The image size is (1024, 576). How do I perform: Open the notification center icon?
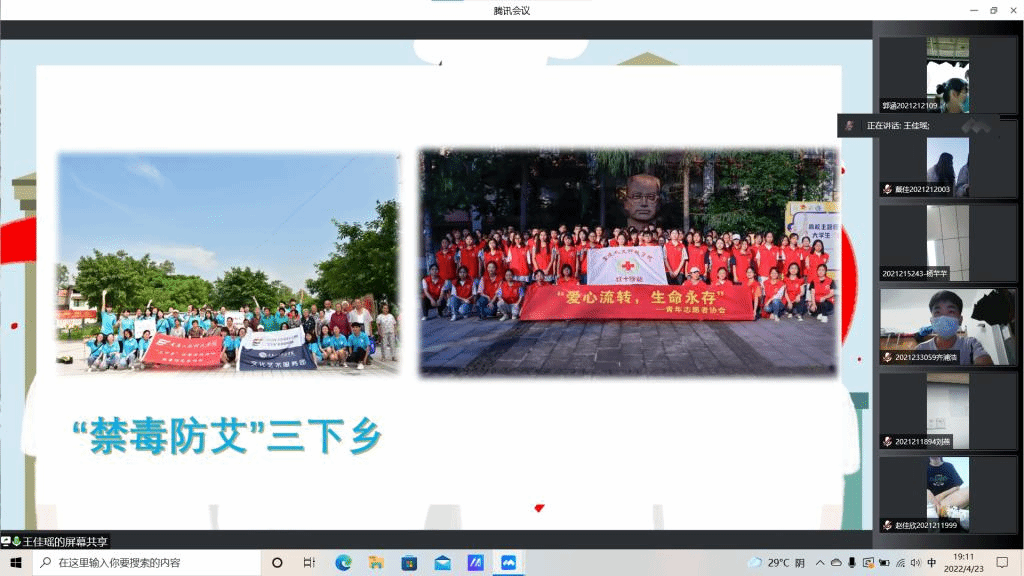point(1003,563)
